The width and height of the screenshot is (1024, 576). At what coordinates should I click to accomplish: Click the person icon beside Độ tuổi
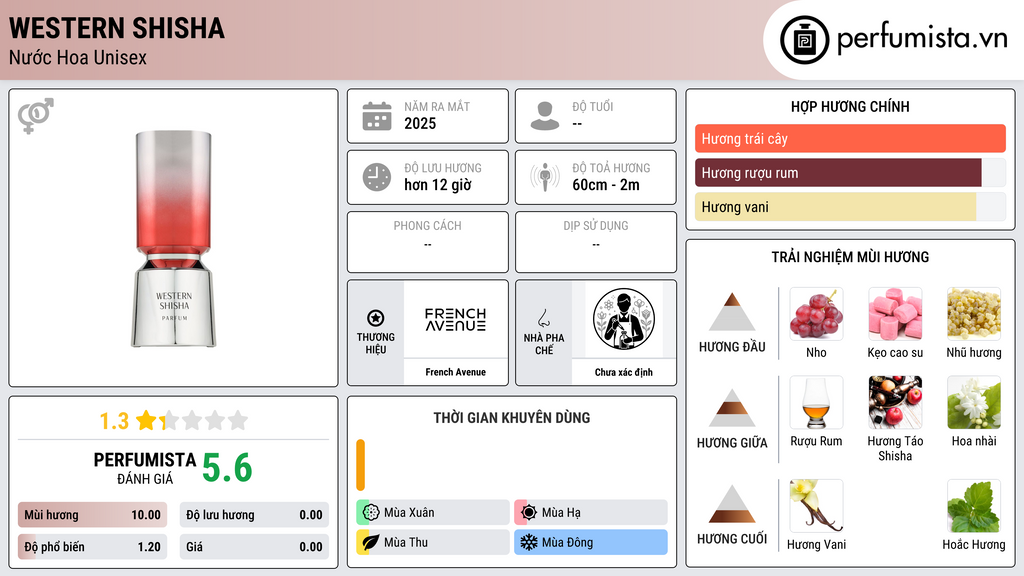click(x=545, y=116)
